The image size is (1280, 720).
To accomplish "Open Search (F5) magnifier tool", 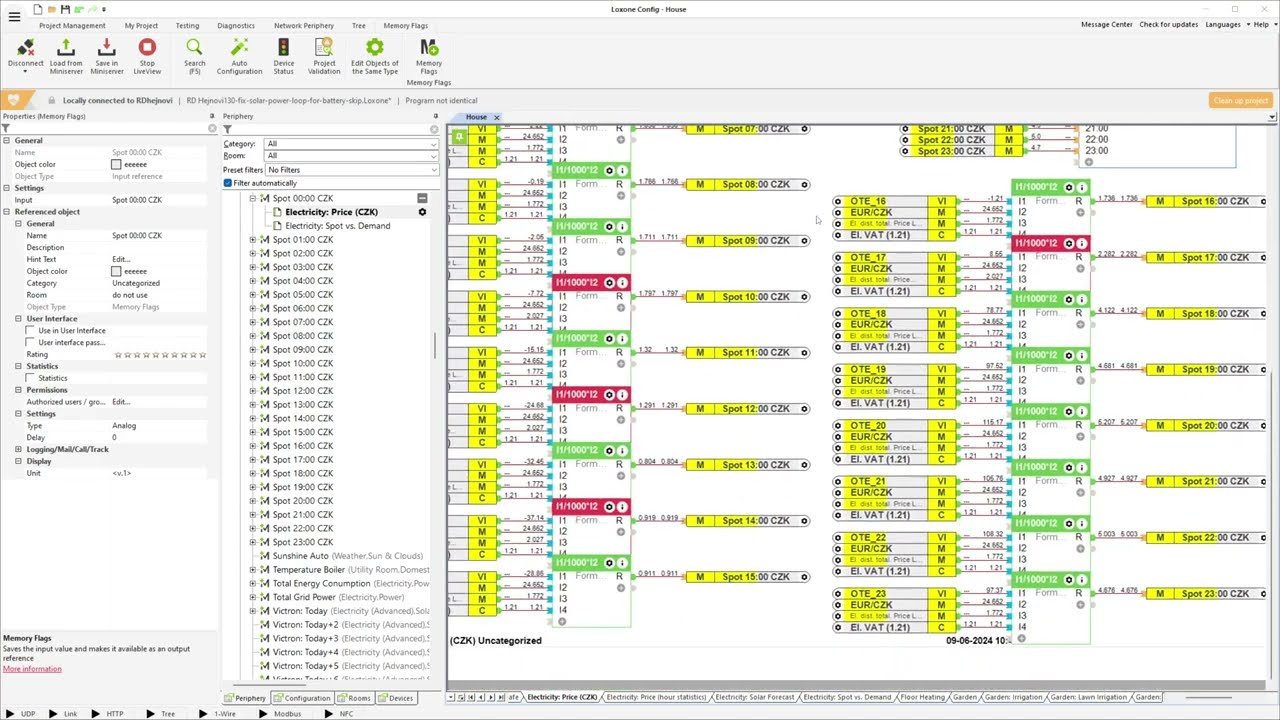I will [194, 47].
